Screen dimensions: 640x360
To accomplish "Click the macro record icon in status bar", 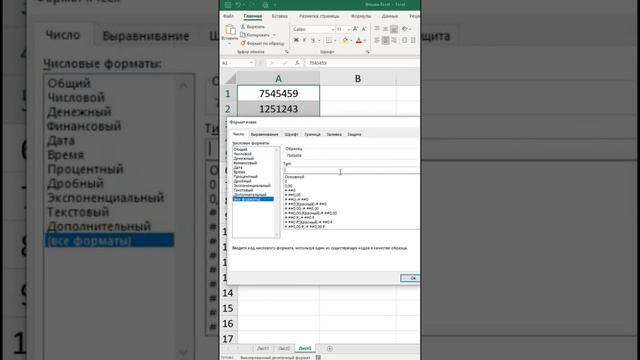I will (x=318, y=358).
